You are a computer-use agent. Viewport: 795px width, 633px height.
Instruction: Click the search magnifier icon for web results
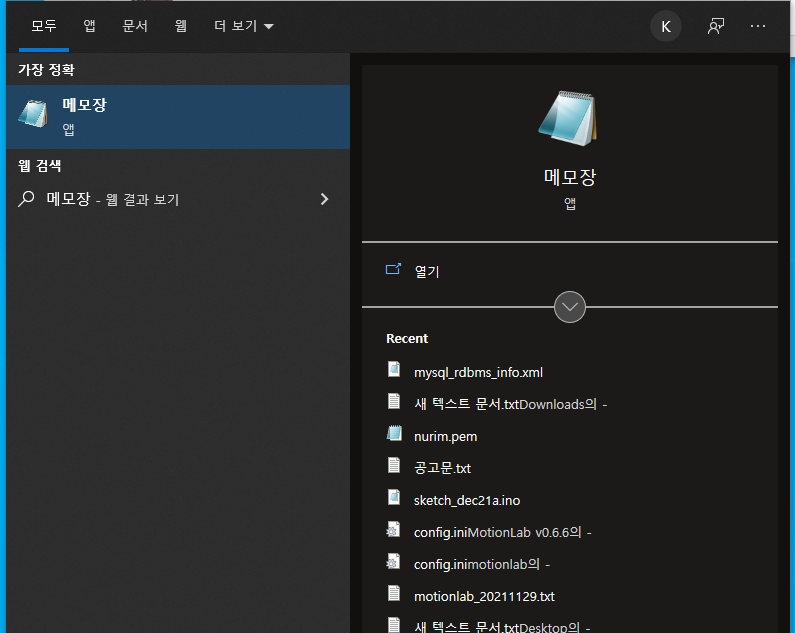click(x=26, y=199)
